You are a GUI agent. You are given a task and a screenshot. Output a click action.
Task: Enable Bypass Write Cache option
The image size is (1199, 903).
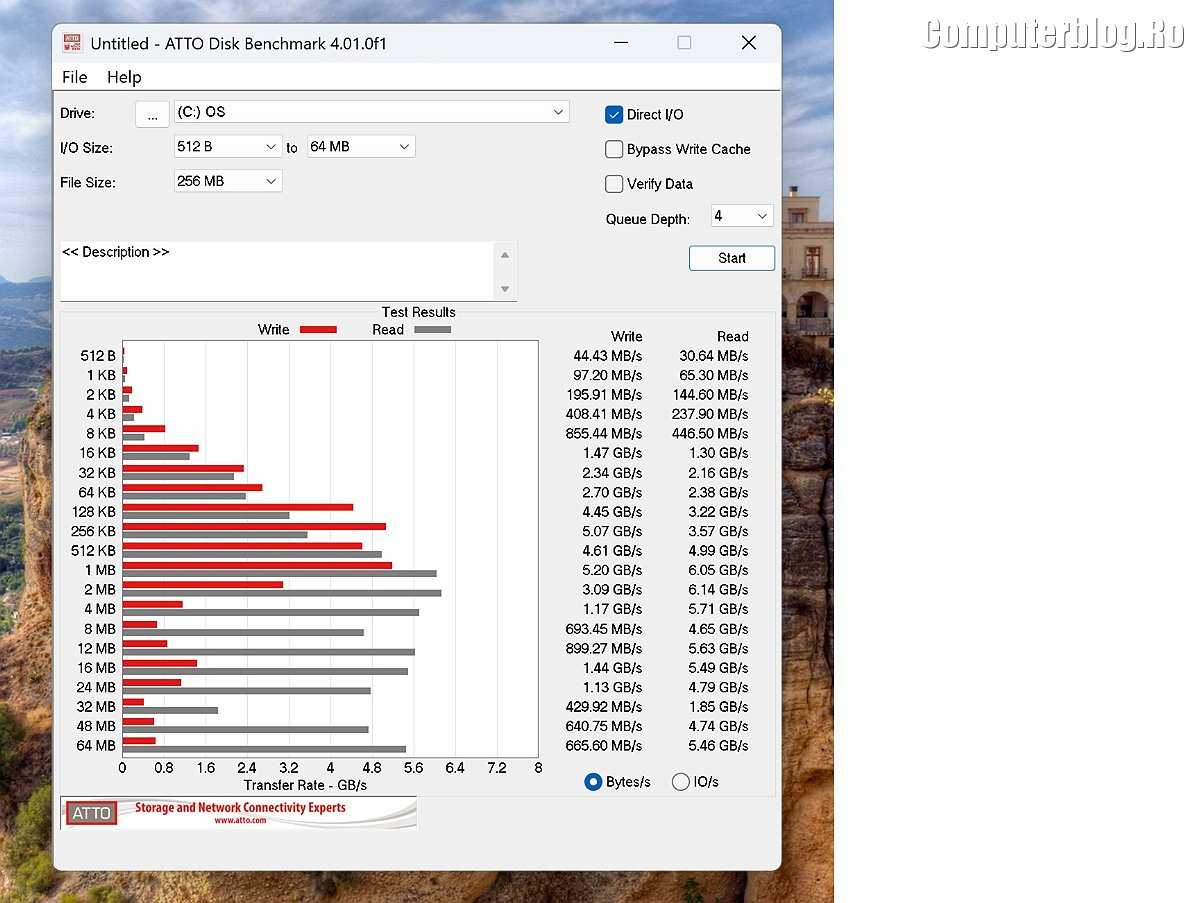614,149
